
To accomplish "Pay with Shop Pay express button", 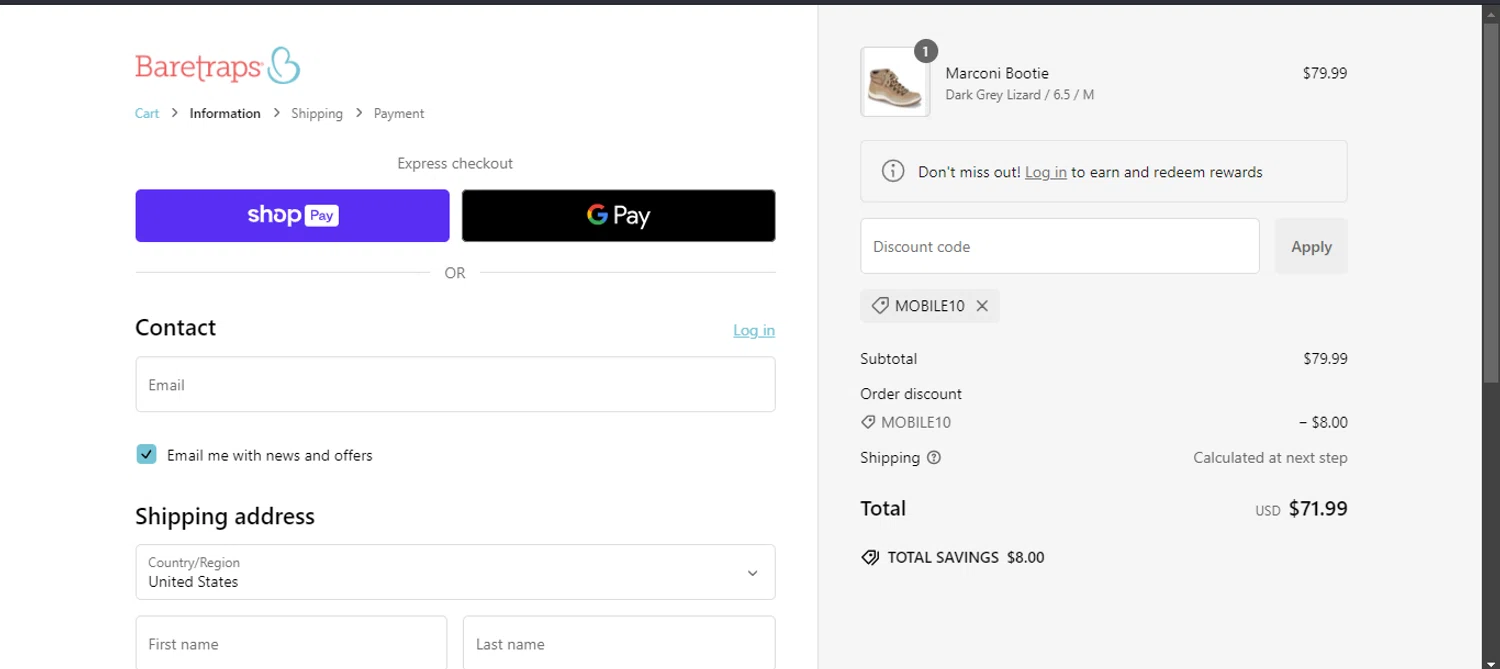I will pos(292,216).
